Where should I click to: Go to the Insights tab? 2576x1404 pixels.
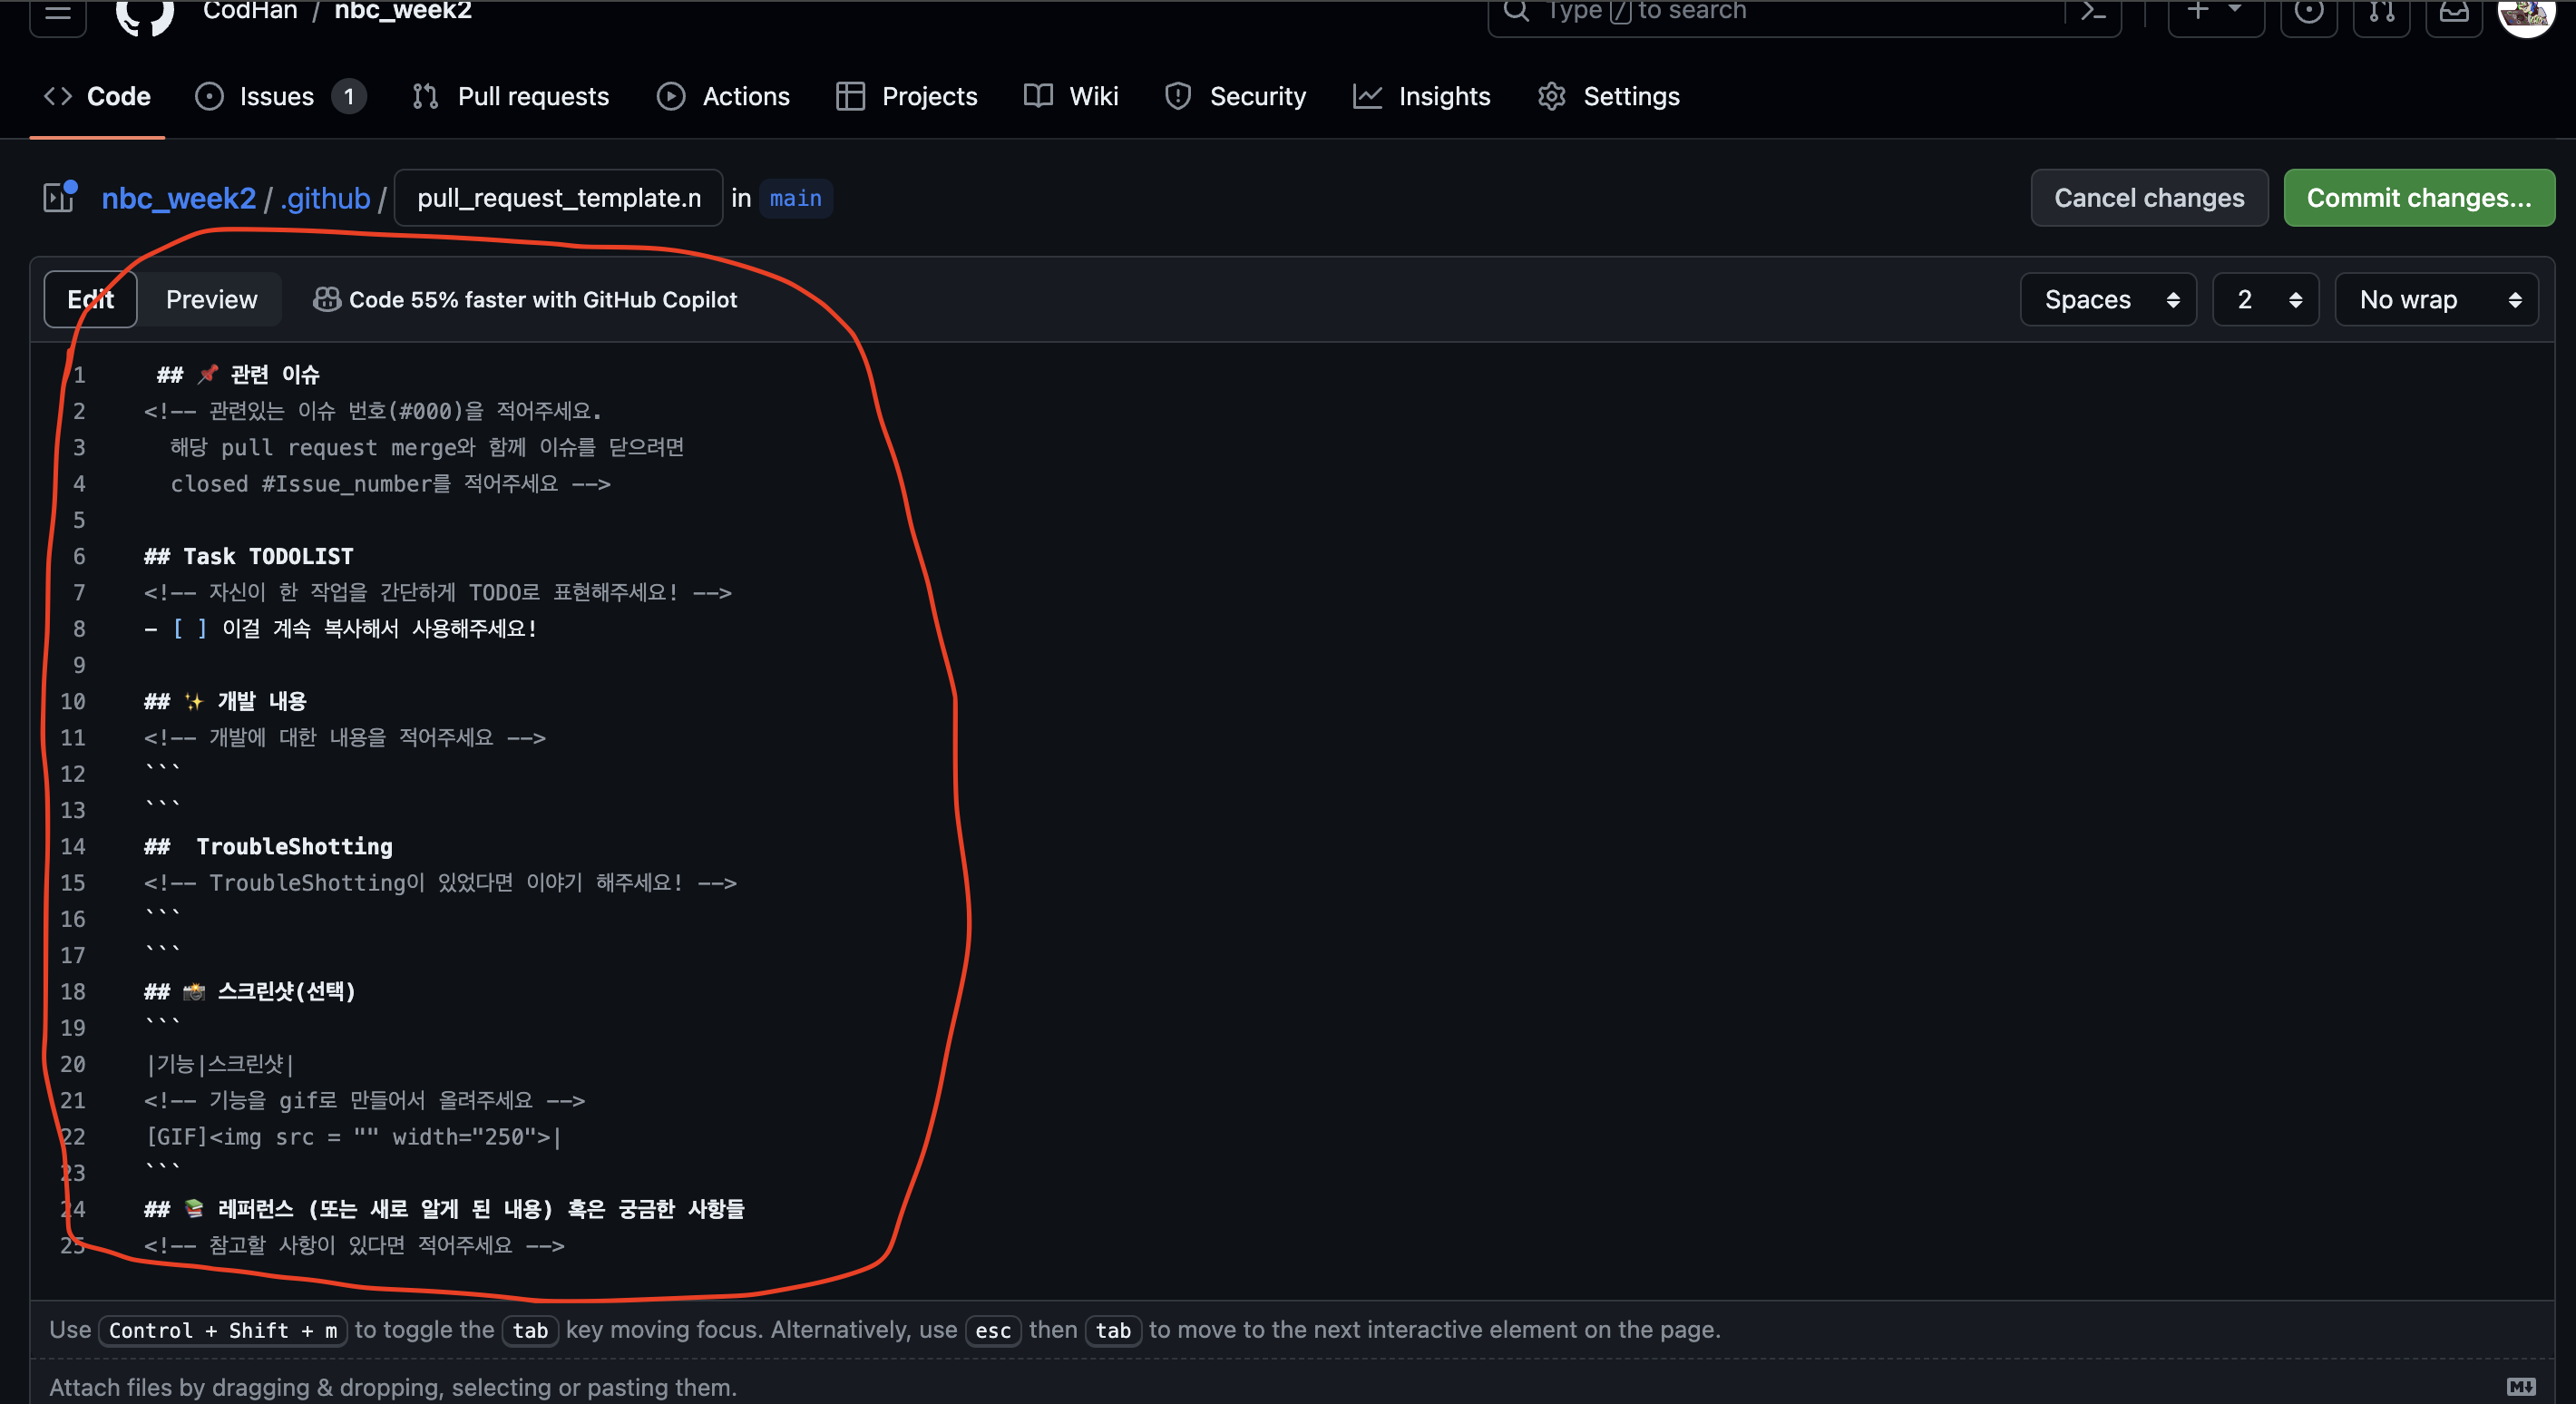(1421, 96)
